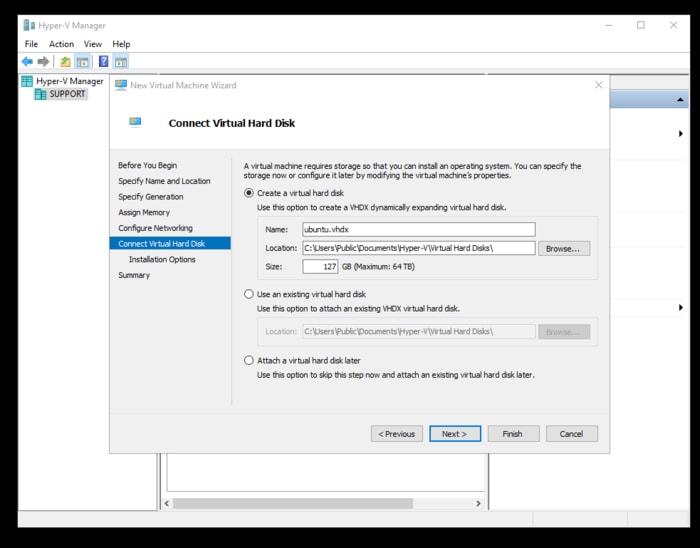700x548 pixels.
Task: Open the blue Help question-mark icon
Action: pos(103,61)
